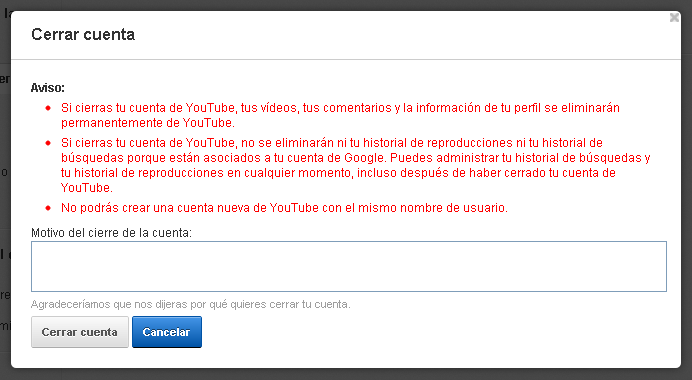Click the blue Cancelar button
The image size is (692, 380).
click(x=167, y=332)
